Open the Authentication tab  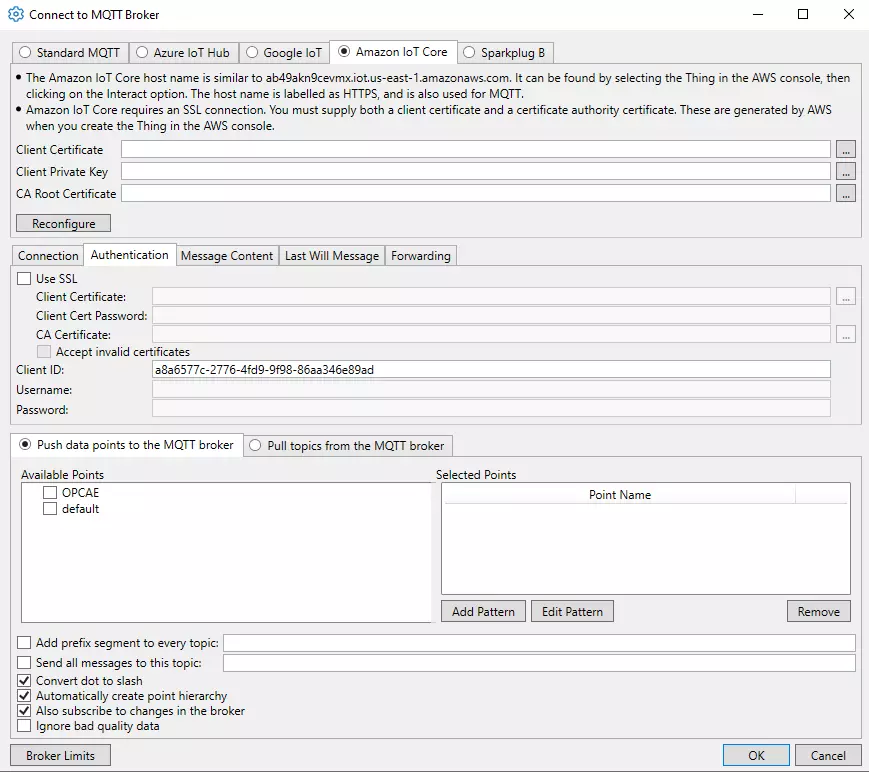point(130,254)
